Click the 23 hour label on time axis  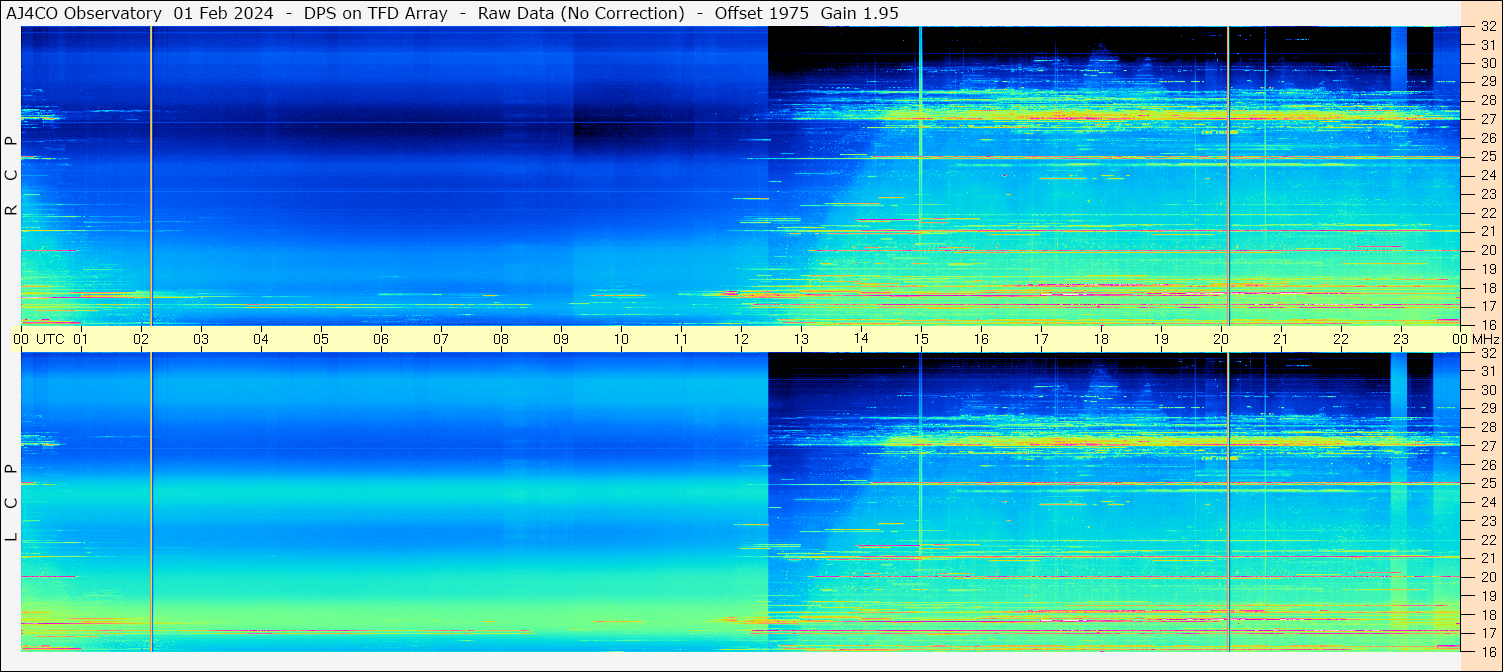(1401, 339)
